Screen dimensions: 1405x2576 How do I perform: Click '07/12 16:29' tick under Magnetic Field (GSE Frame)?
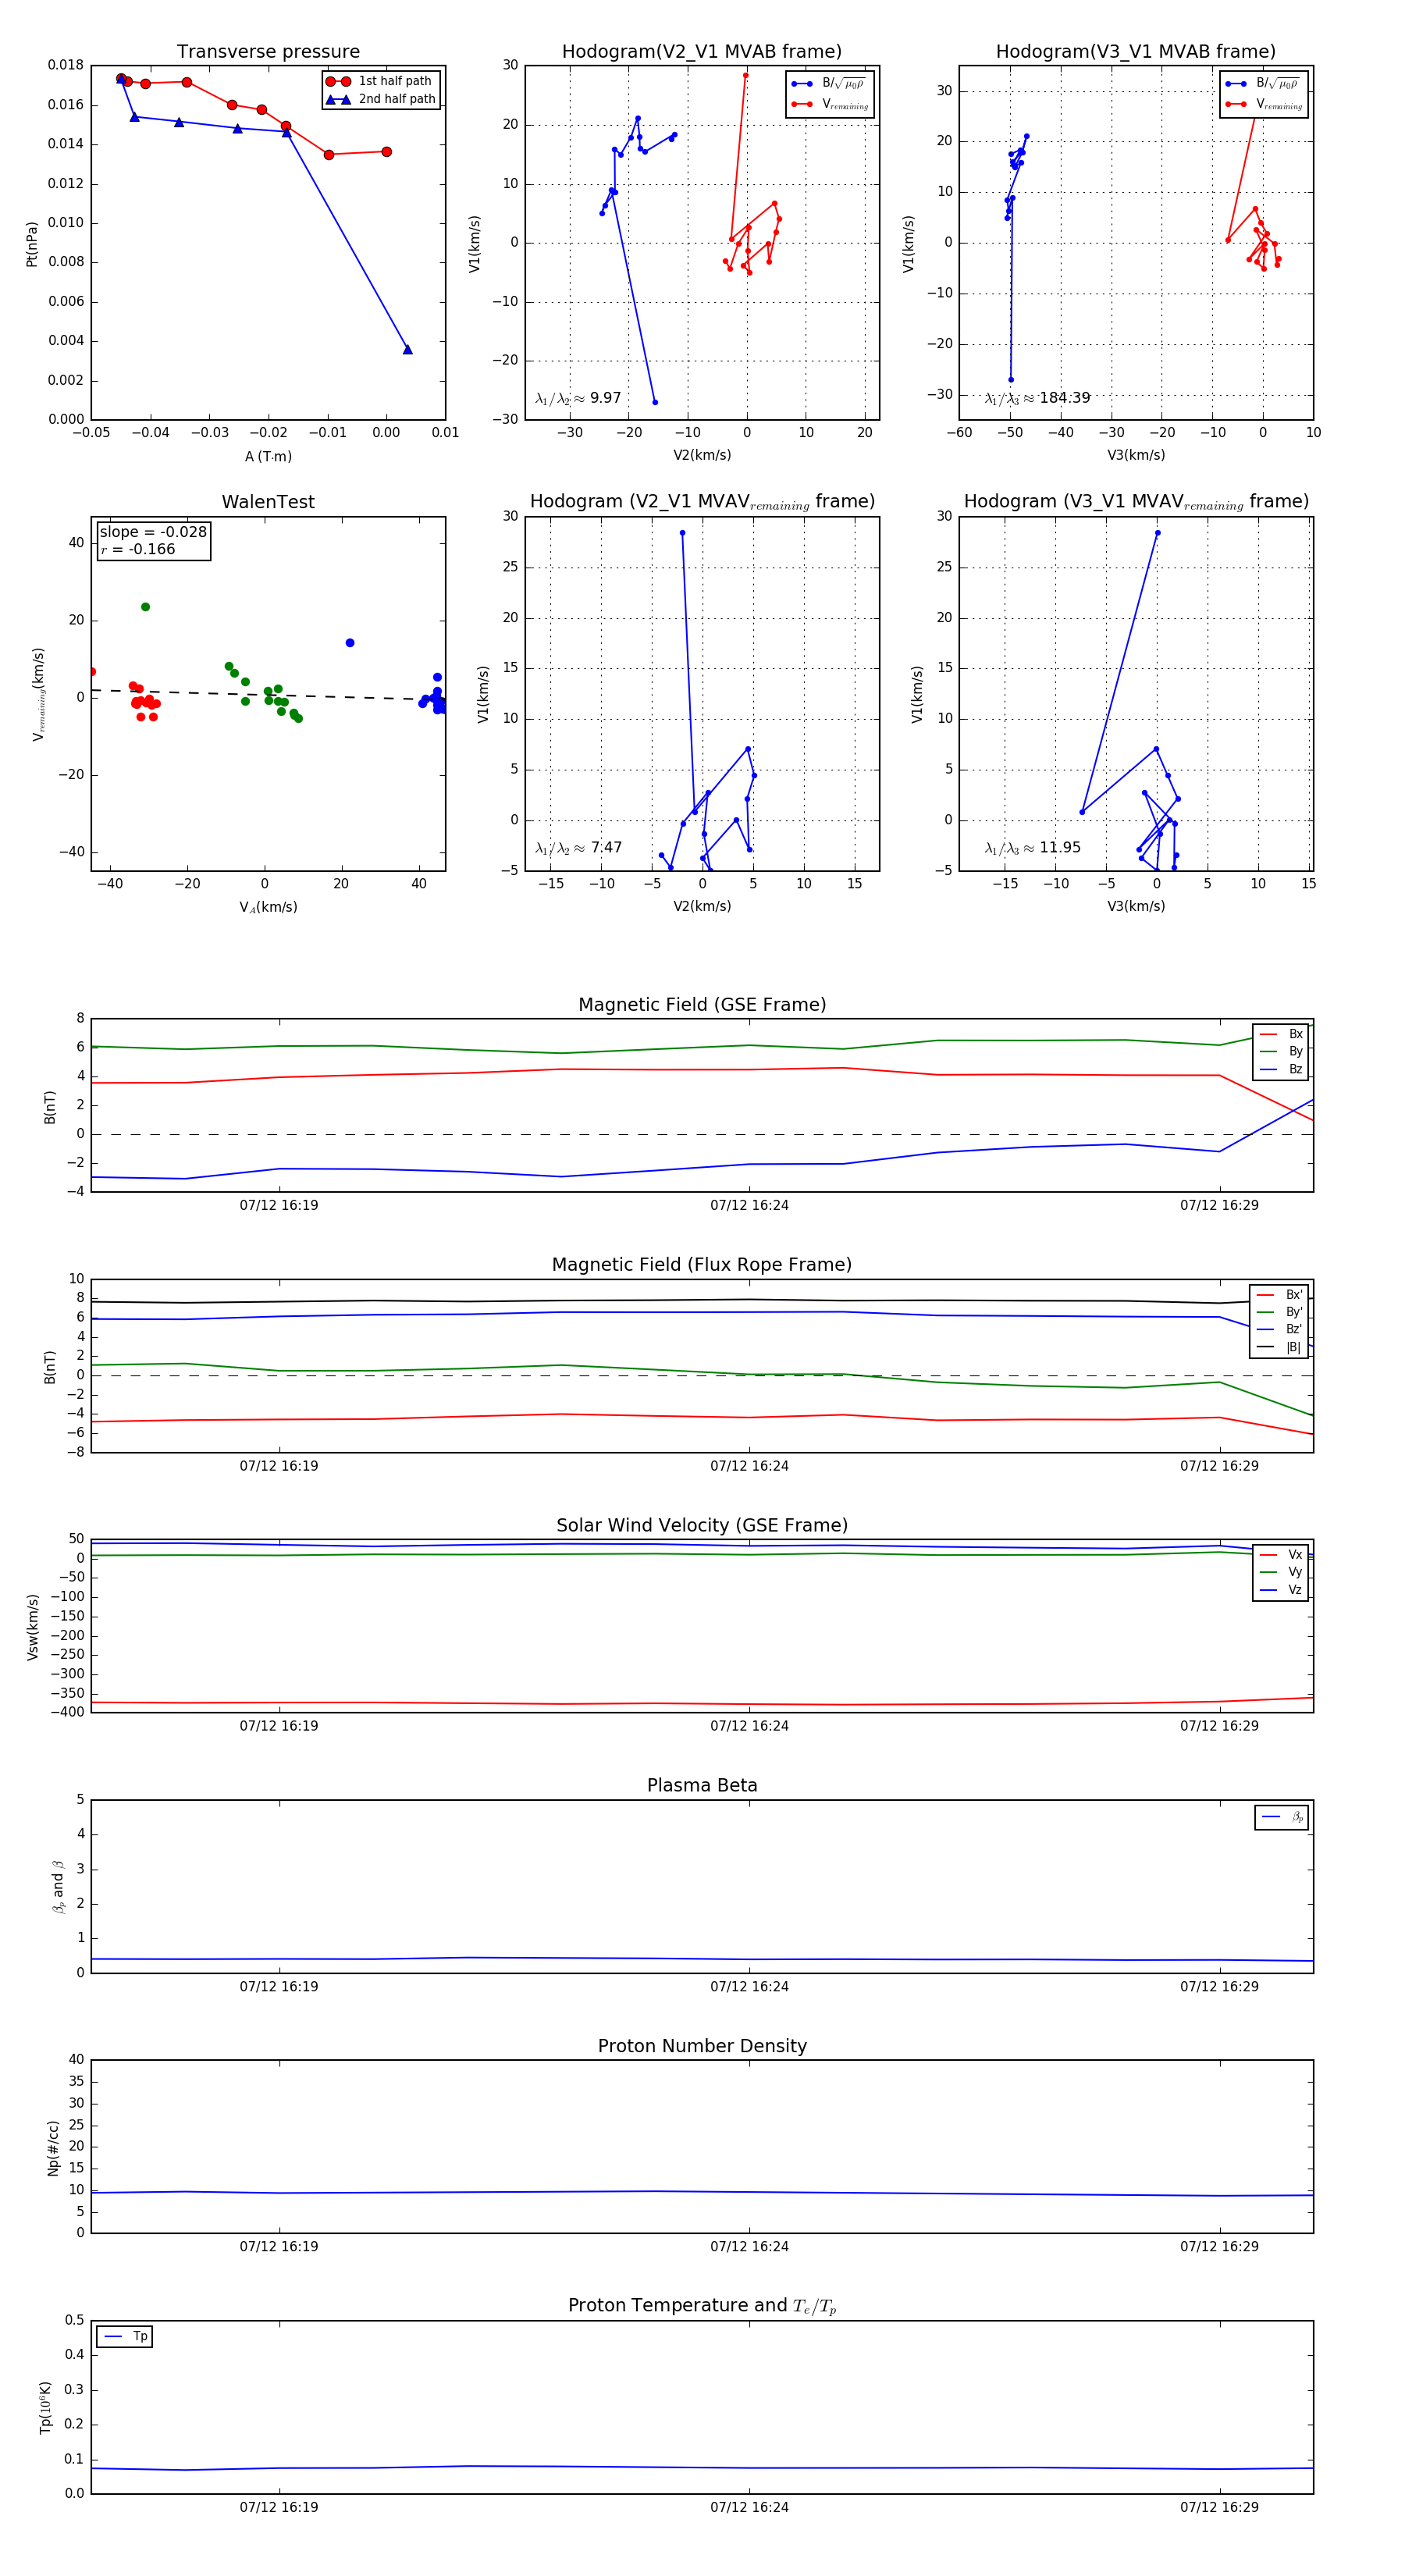click(1219, 1205)
